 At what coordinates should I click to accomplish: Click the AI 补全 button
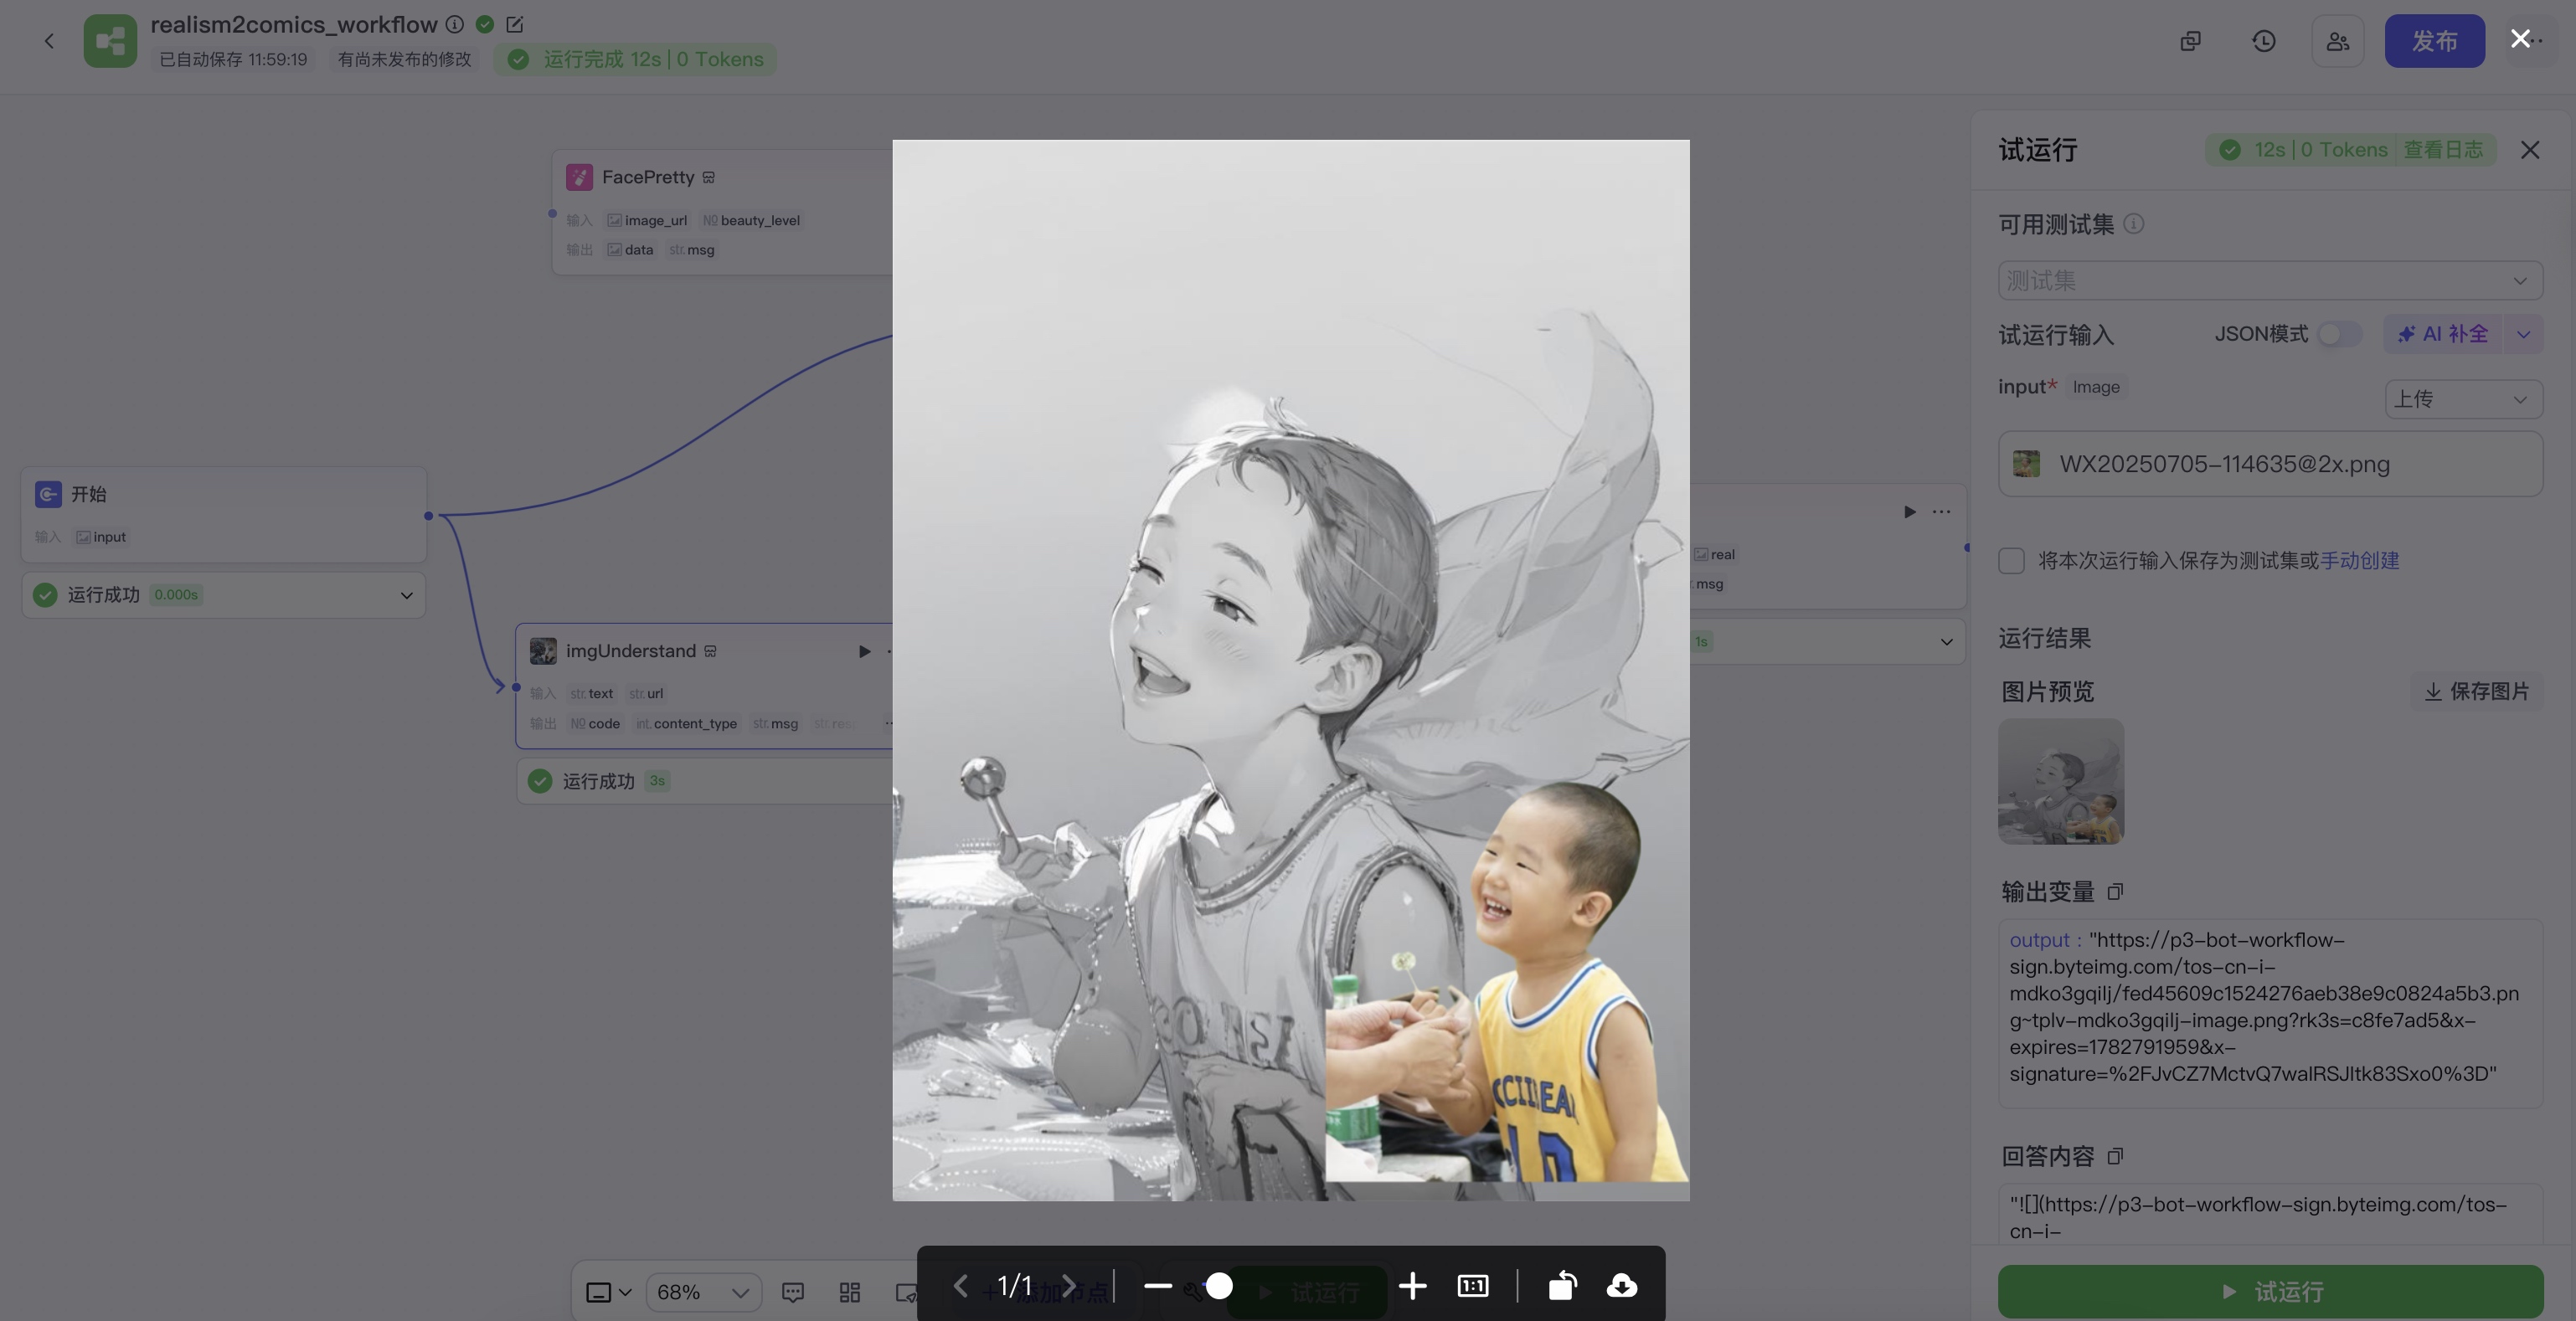point(2443,334)
